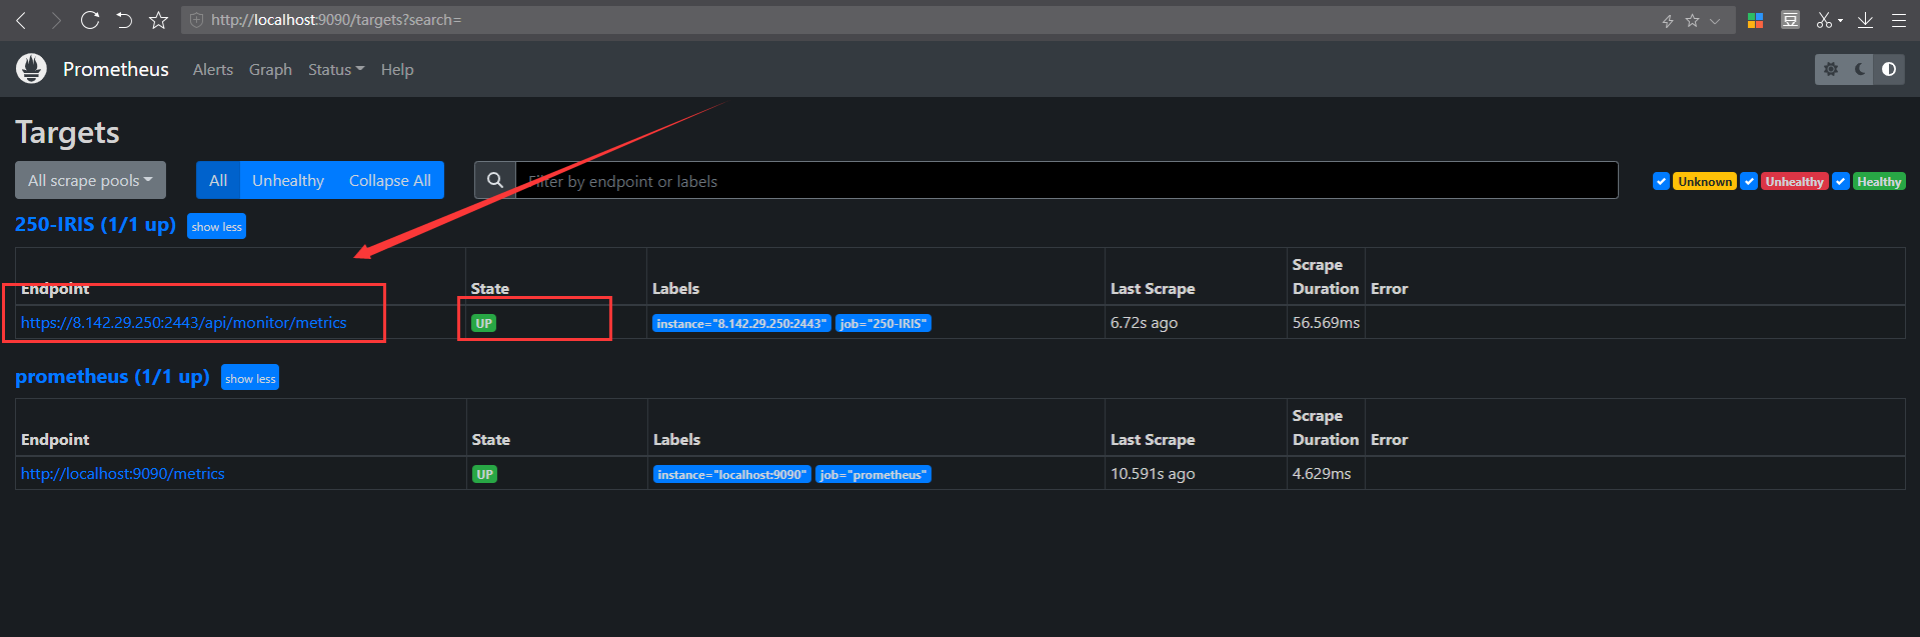This screenshot has height=637, width=1920.
Task: Click the search magnifier icon
Action: pyautogui.click(x=495, y=180)
